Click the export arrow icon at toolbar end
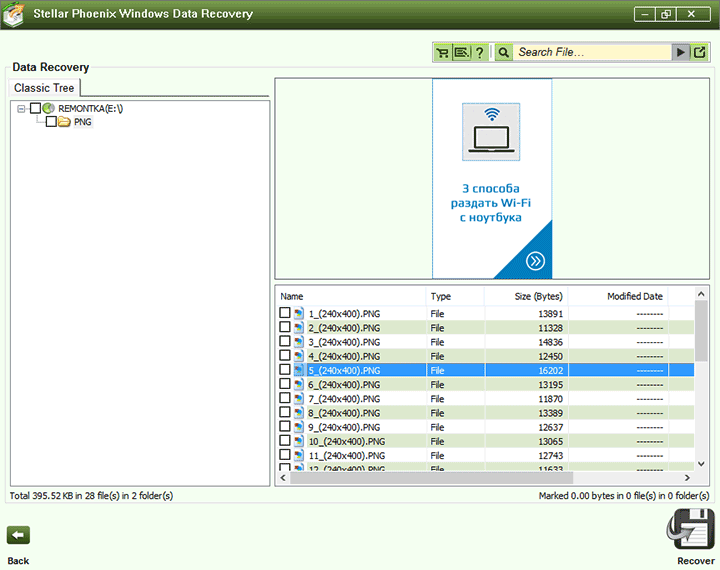 (x=699, y=52)
